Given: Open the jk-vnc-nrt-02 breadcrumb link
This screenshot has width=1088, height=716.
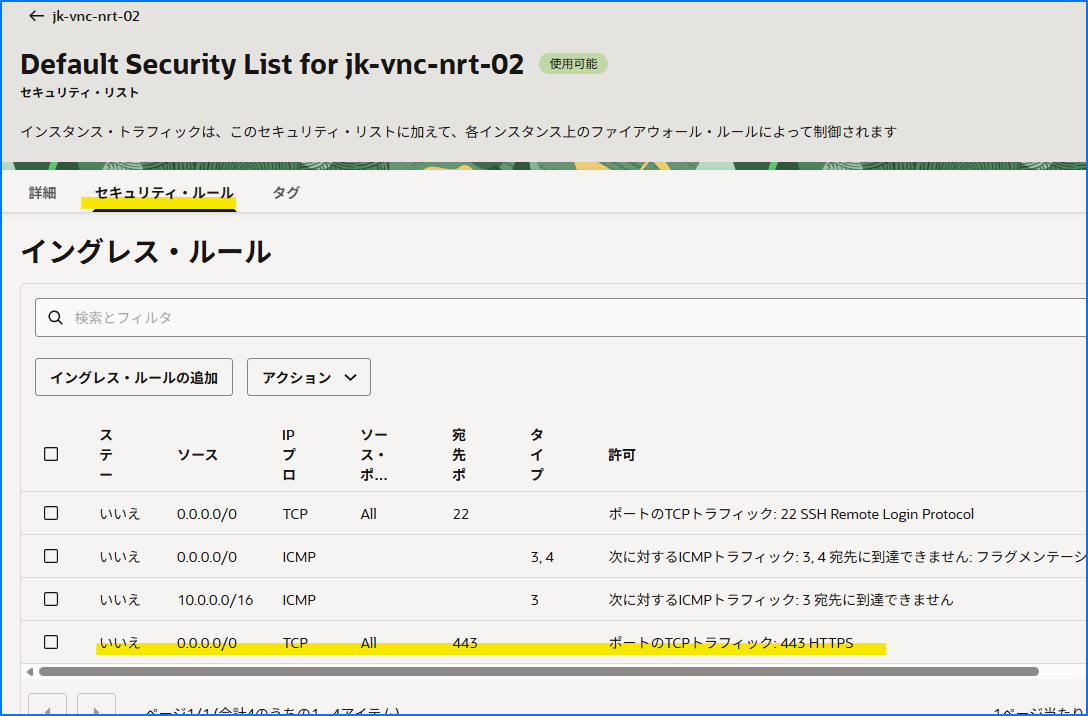Looking at the screenshot, I should point(96,16).
